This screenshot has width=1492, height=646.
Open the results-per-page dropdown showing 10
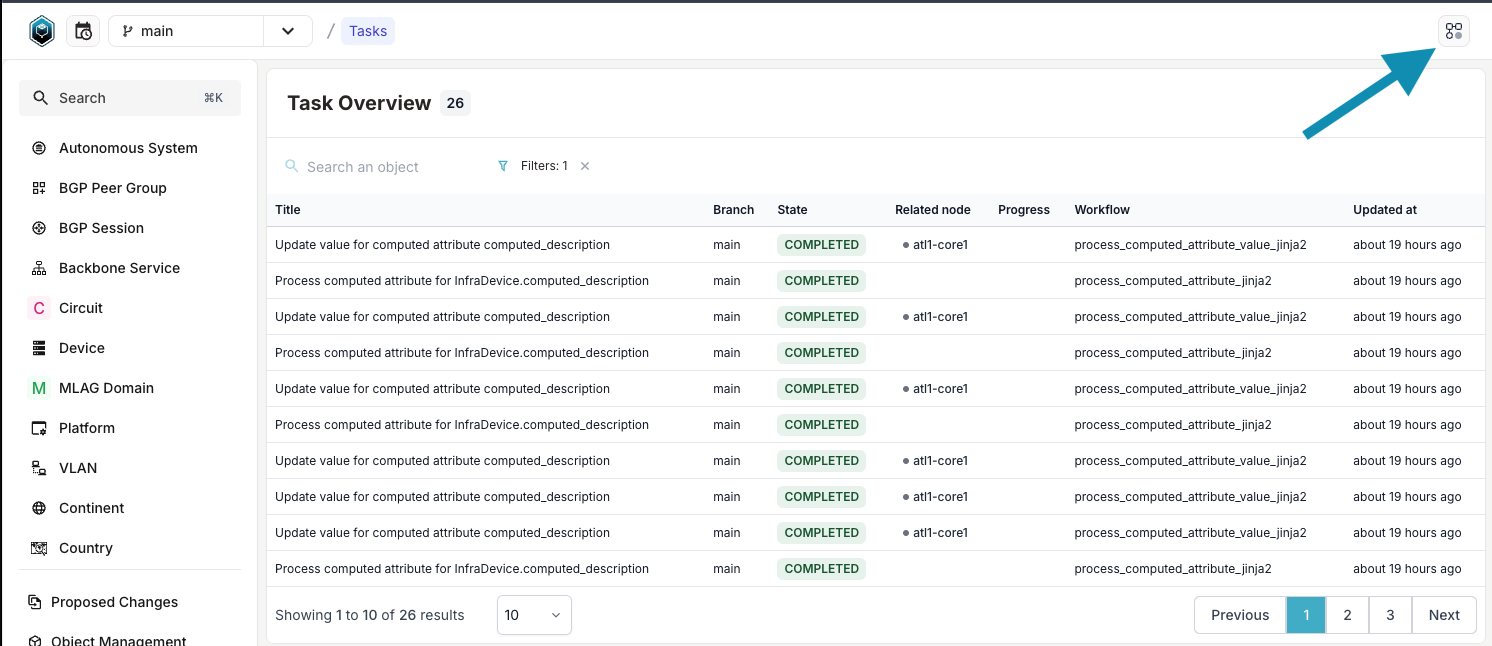(x=533, y=614)
